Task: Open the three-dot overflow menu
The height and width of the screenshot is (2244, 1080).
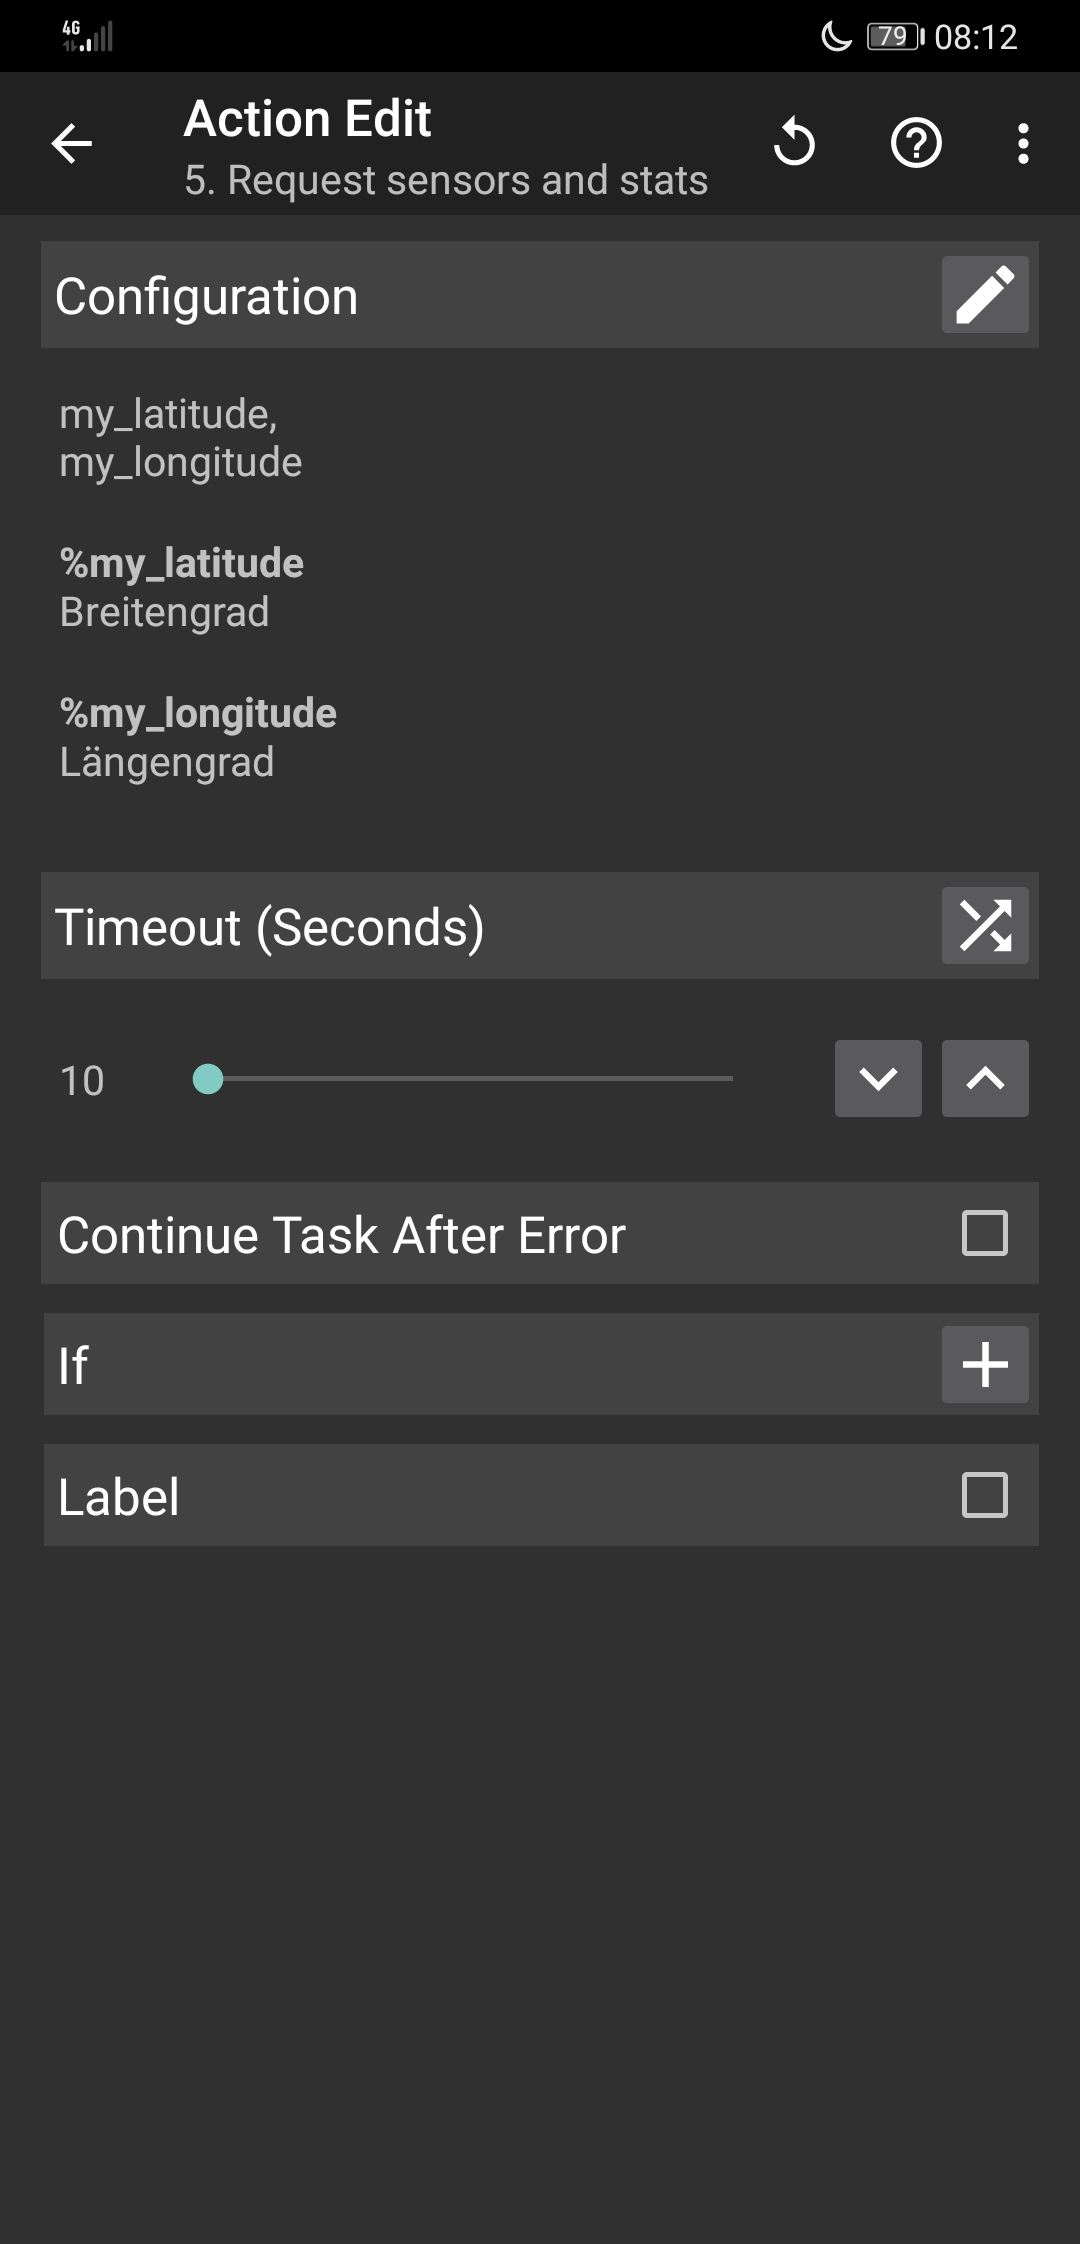Action: 1022,144
